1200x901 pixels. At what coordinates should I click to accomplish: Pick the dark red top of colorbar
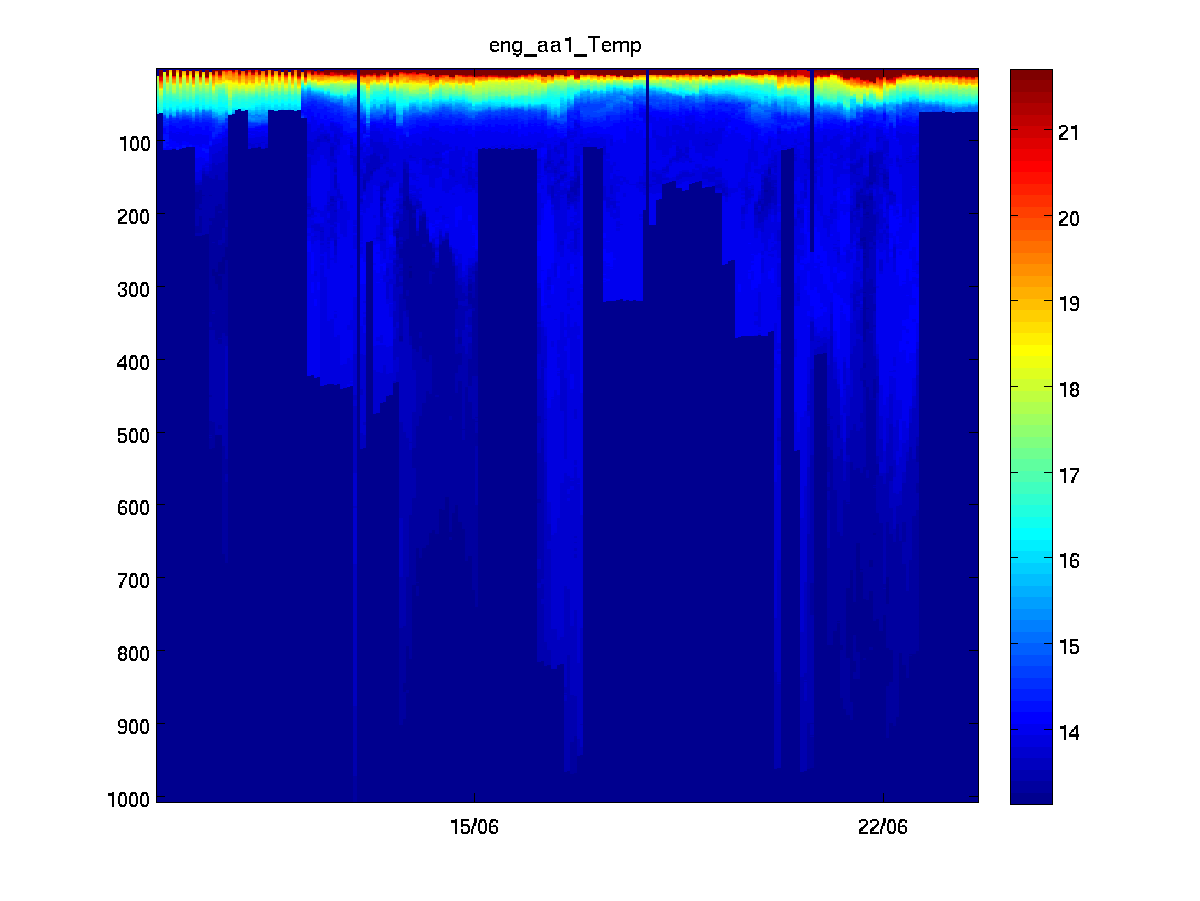pyautogui.click(x=1031, y=78)
